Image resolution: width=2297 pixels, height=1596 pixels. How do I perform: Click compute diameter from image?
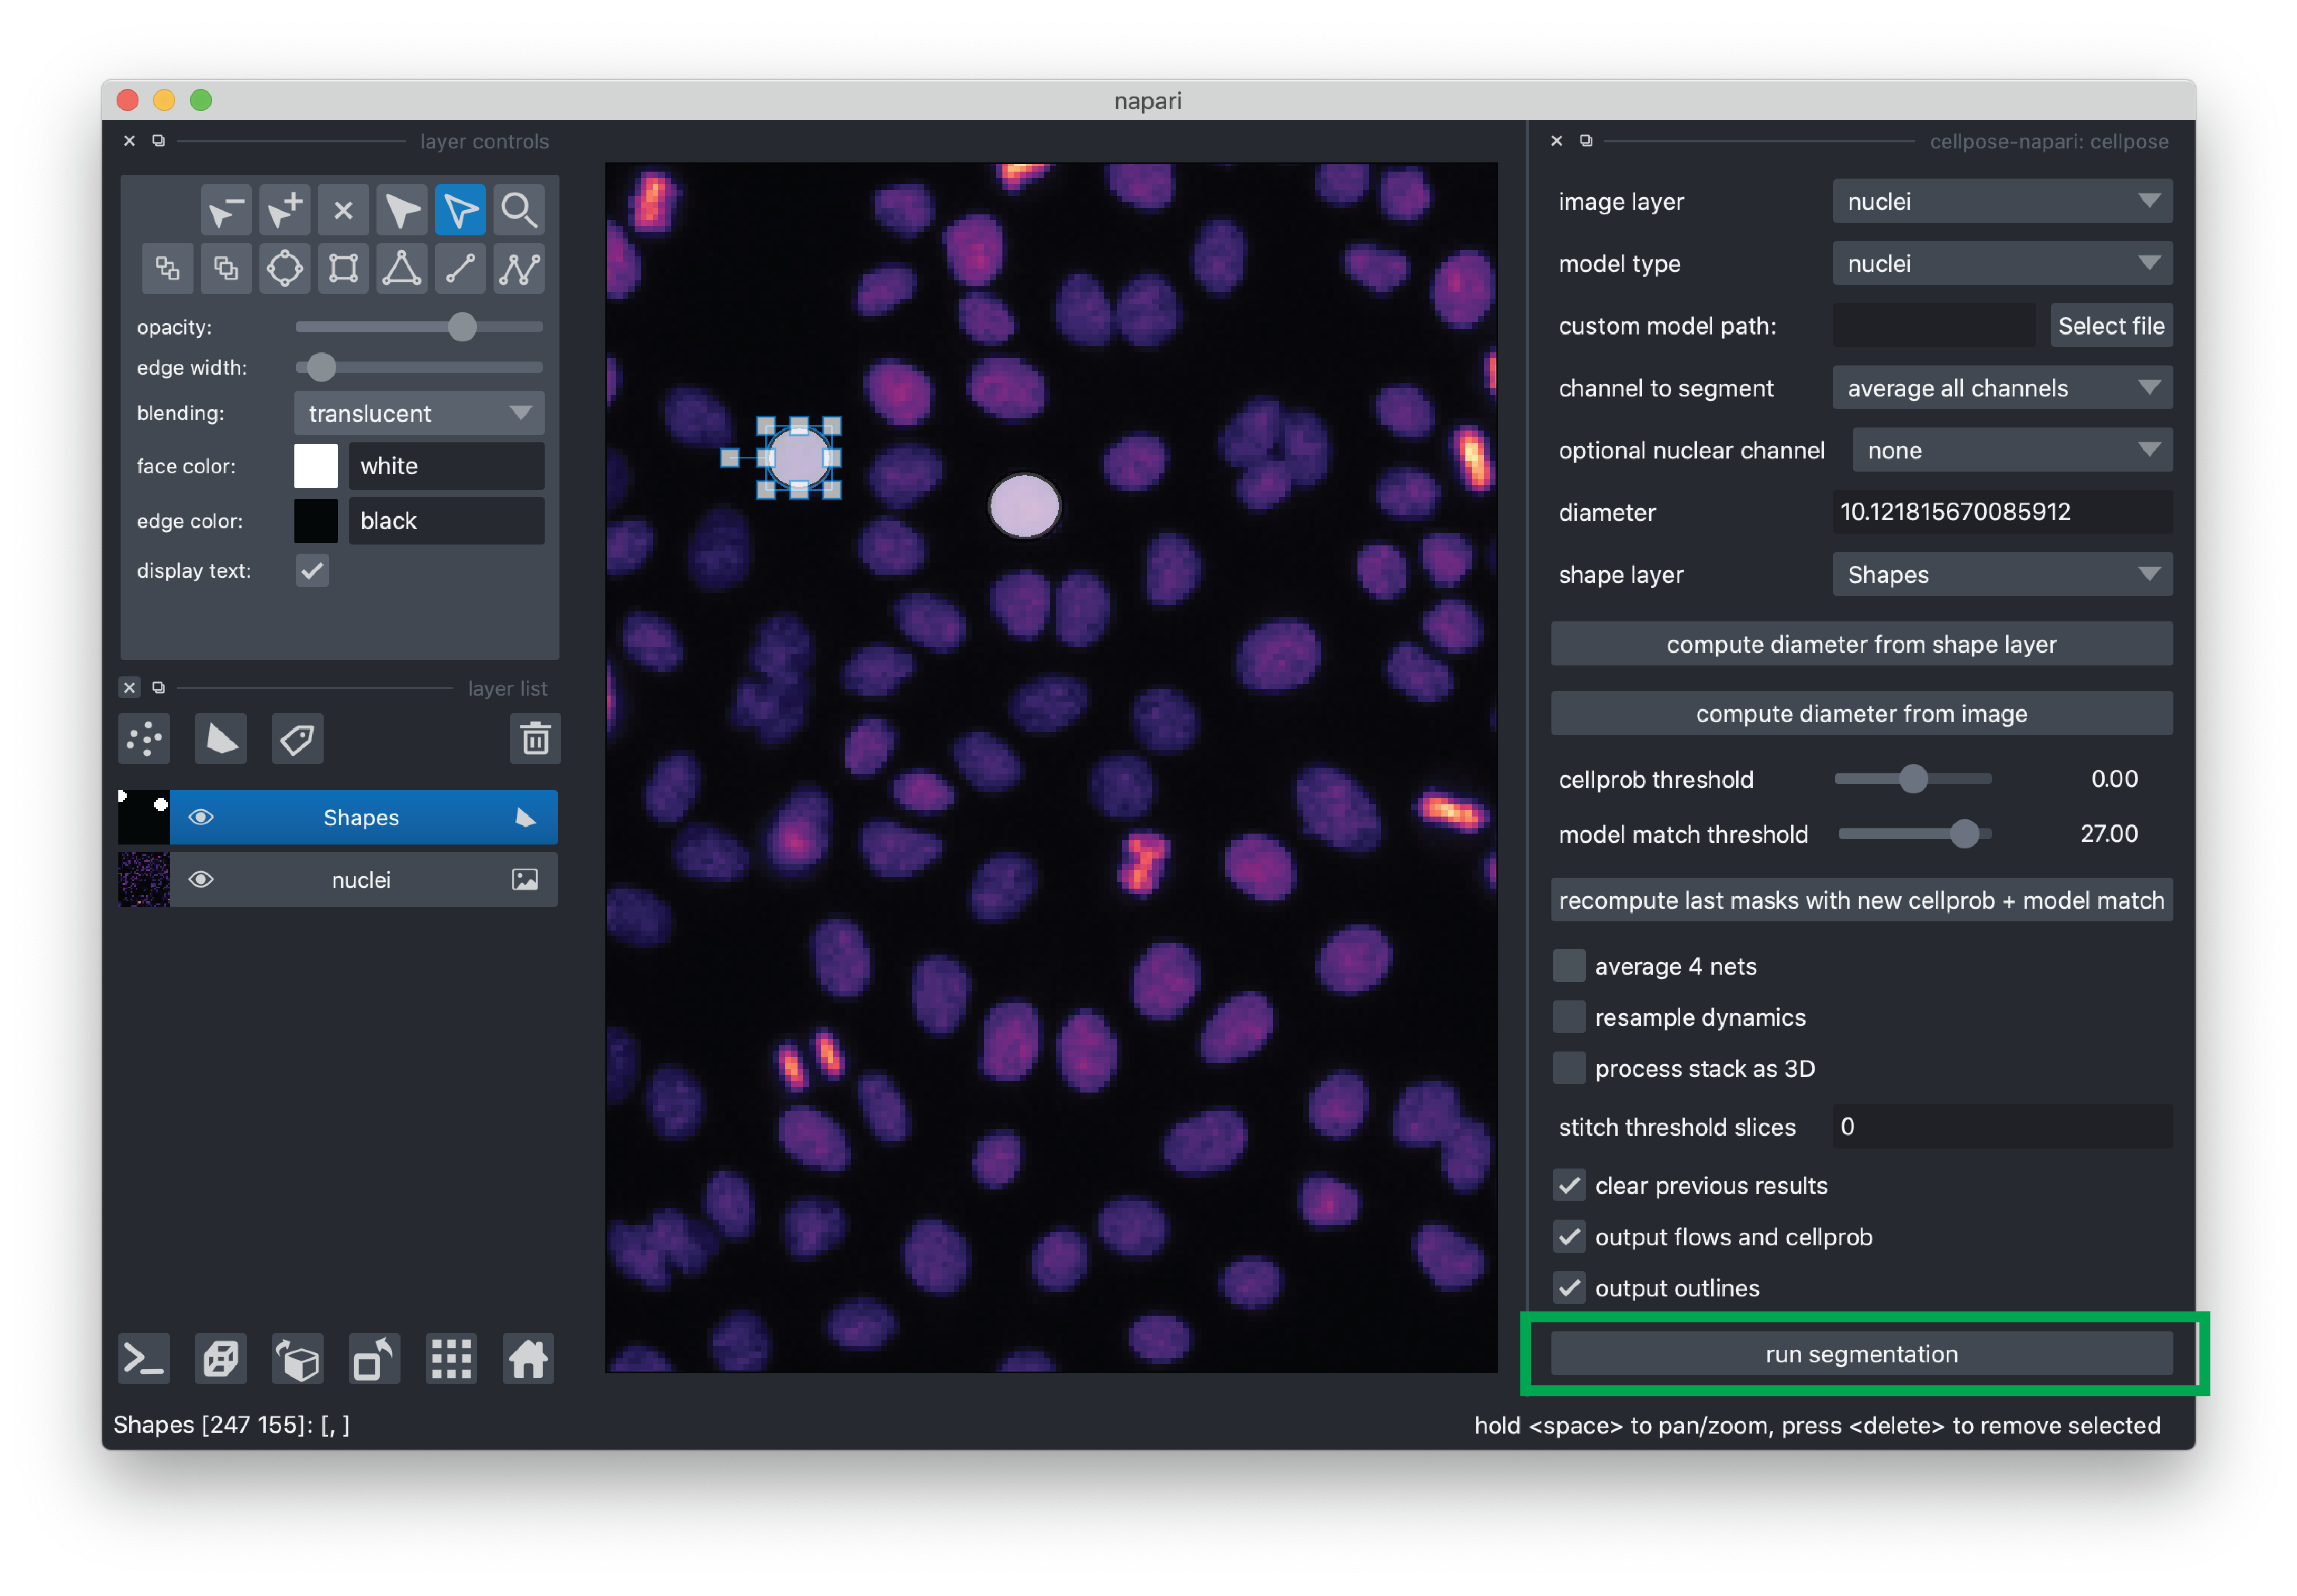[1861, 714]
